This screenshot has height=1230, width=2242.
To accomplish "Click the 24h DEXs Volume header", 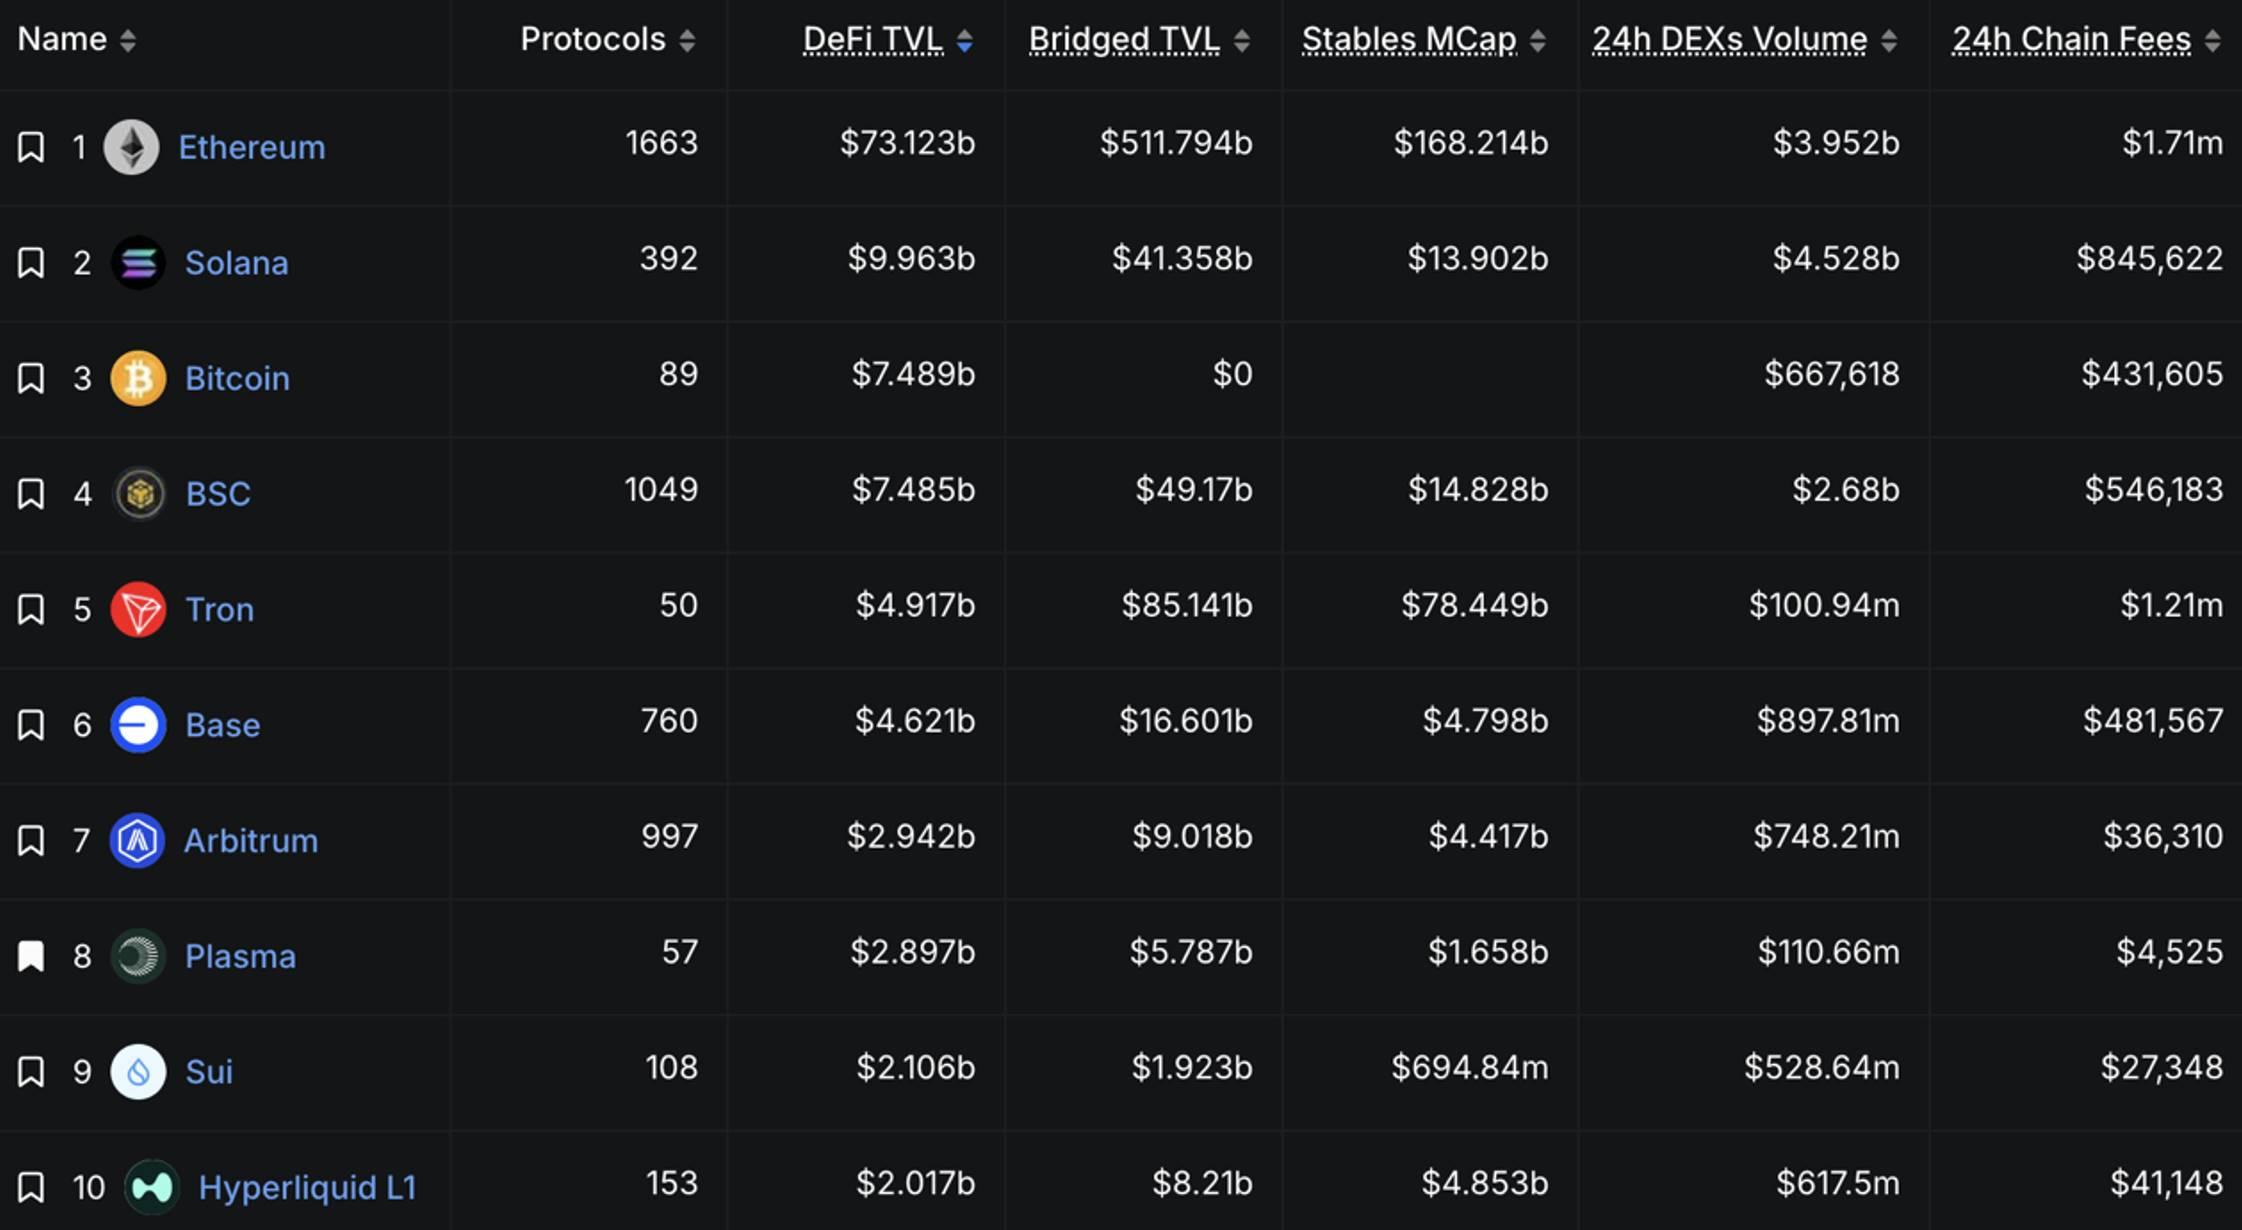I will tap(1729, 40).
